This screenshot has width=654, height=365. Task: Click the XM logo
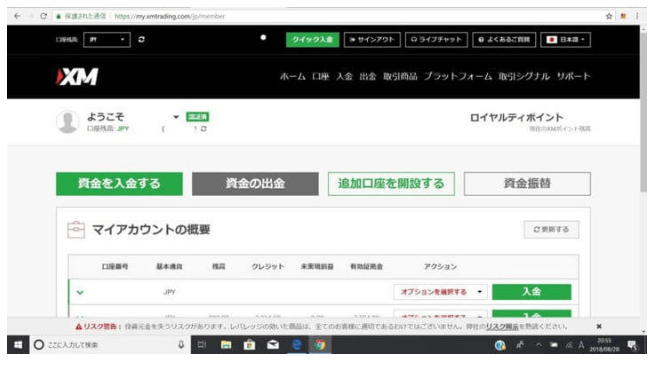click(x=78, y=77)
